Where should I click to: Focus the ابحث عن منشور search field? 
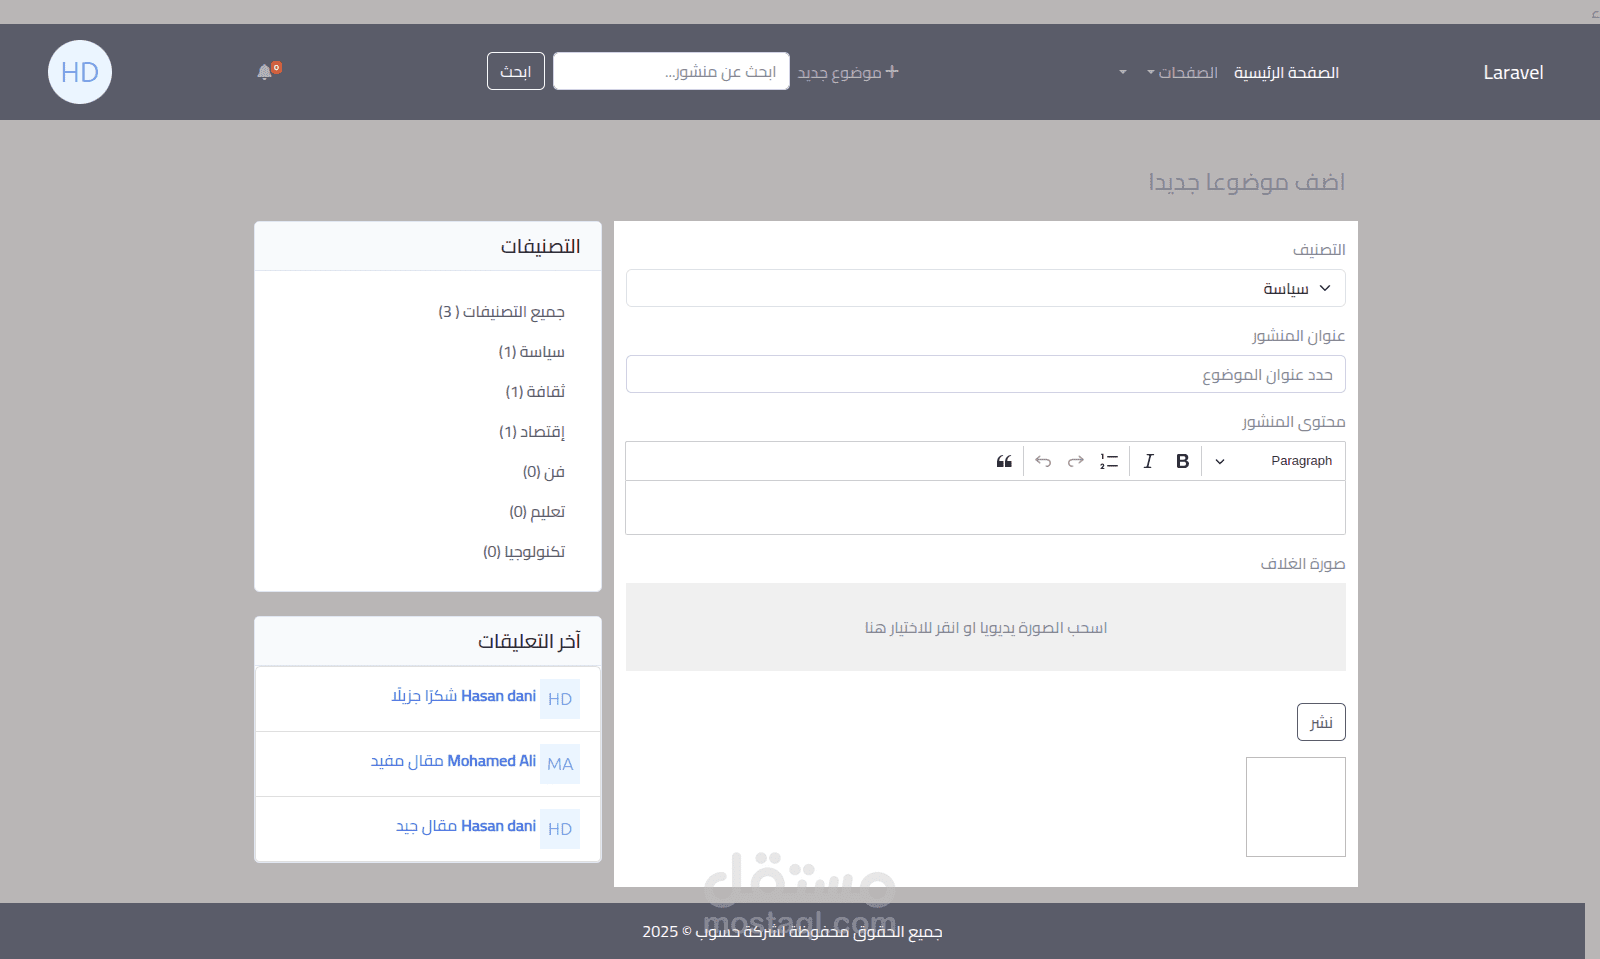coord(671,71)
